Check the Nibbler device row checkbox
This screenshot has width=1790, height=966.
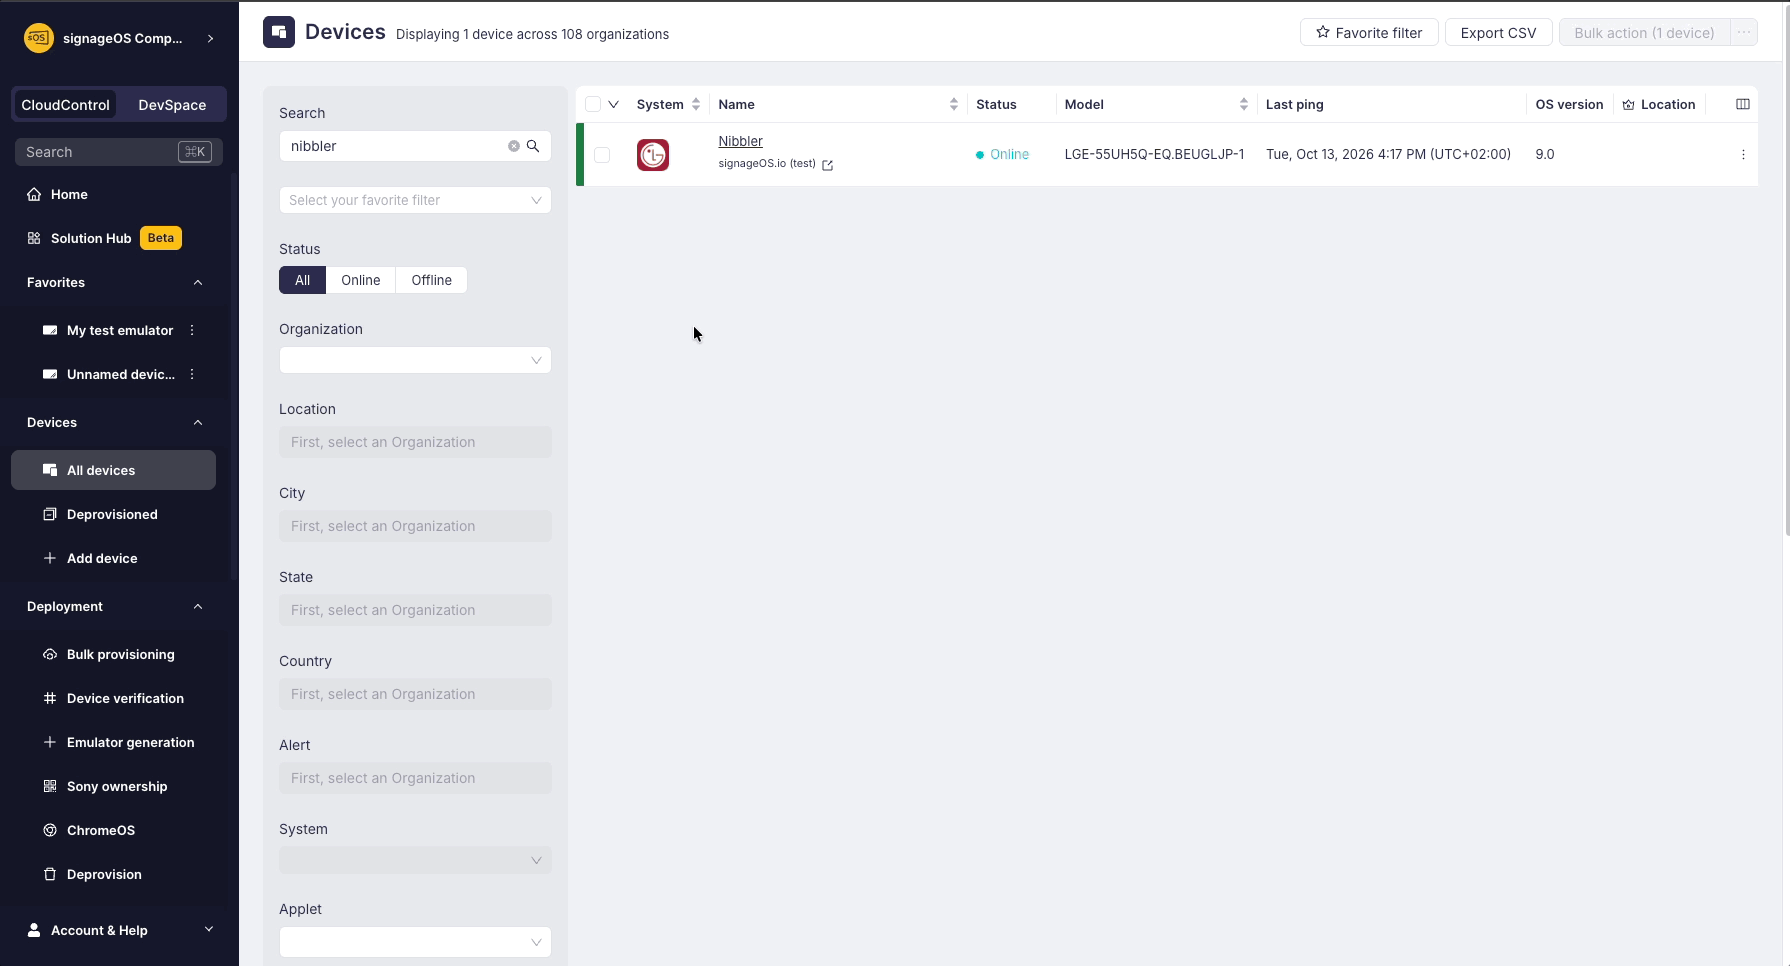coord(602,155)
